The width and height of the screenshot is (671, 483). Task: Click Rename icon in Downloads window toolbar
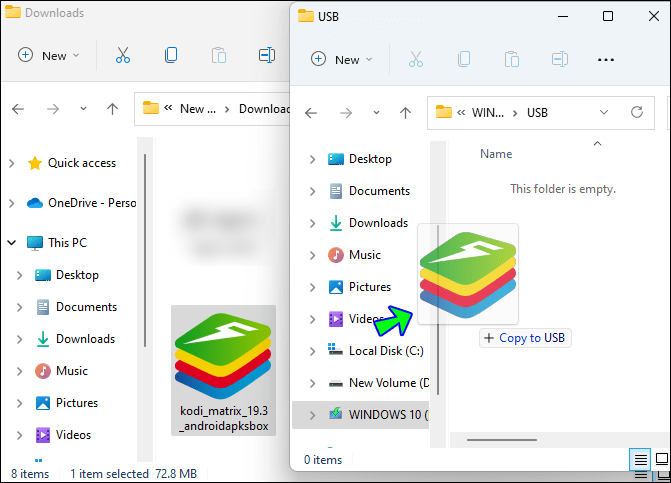267,56
